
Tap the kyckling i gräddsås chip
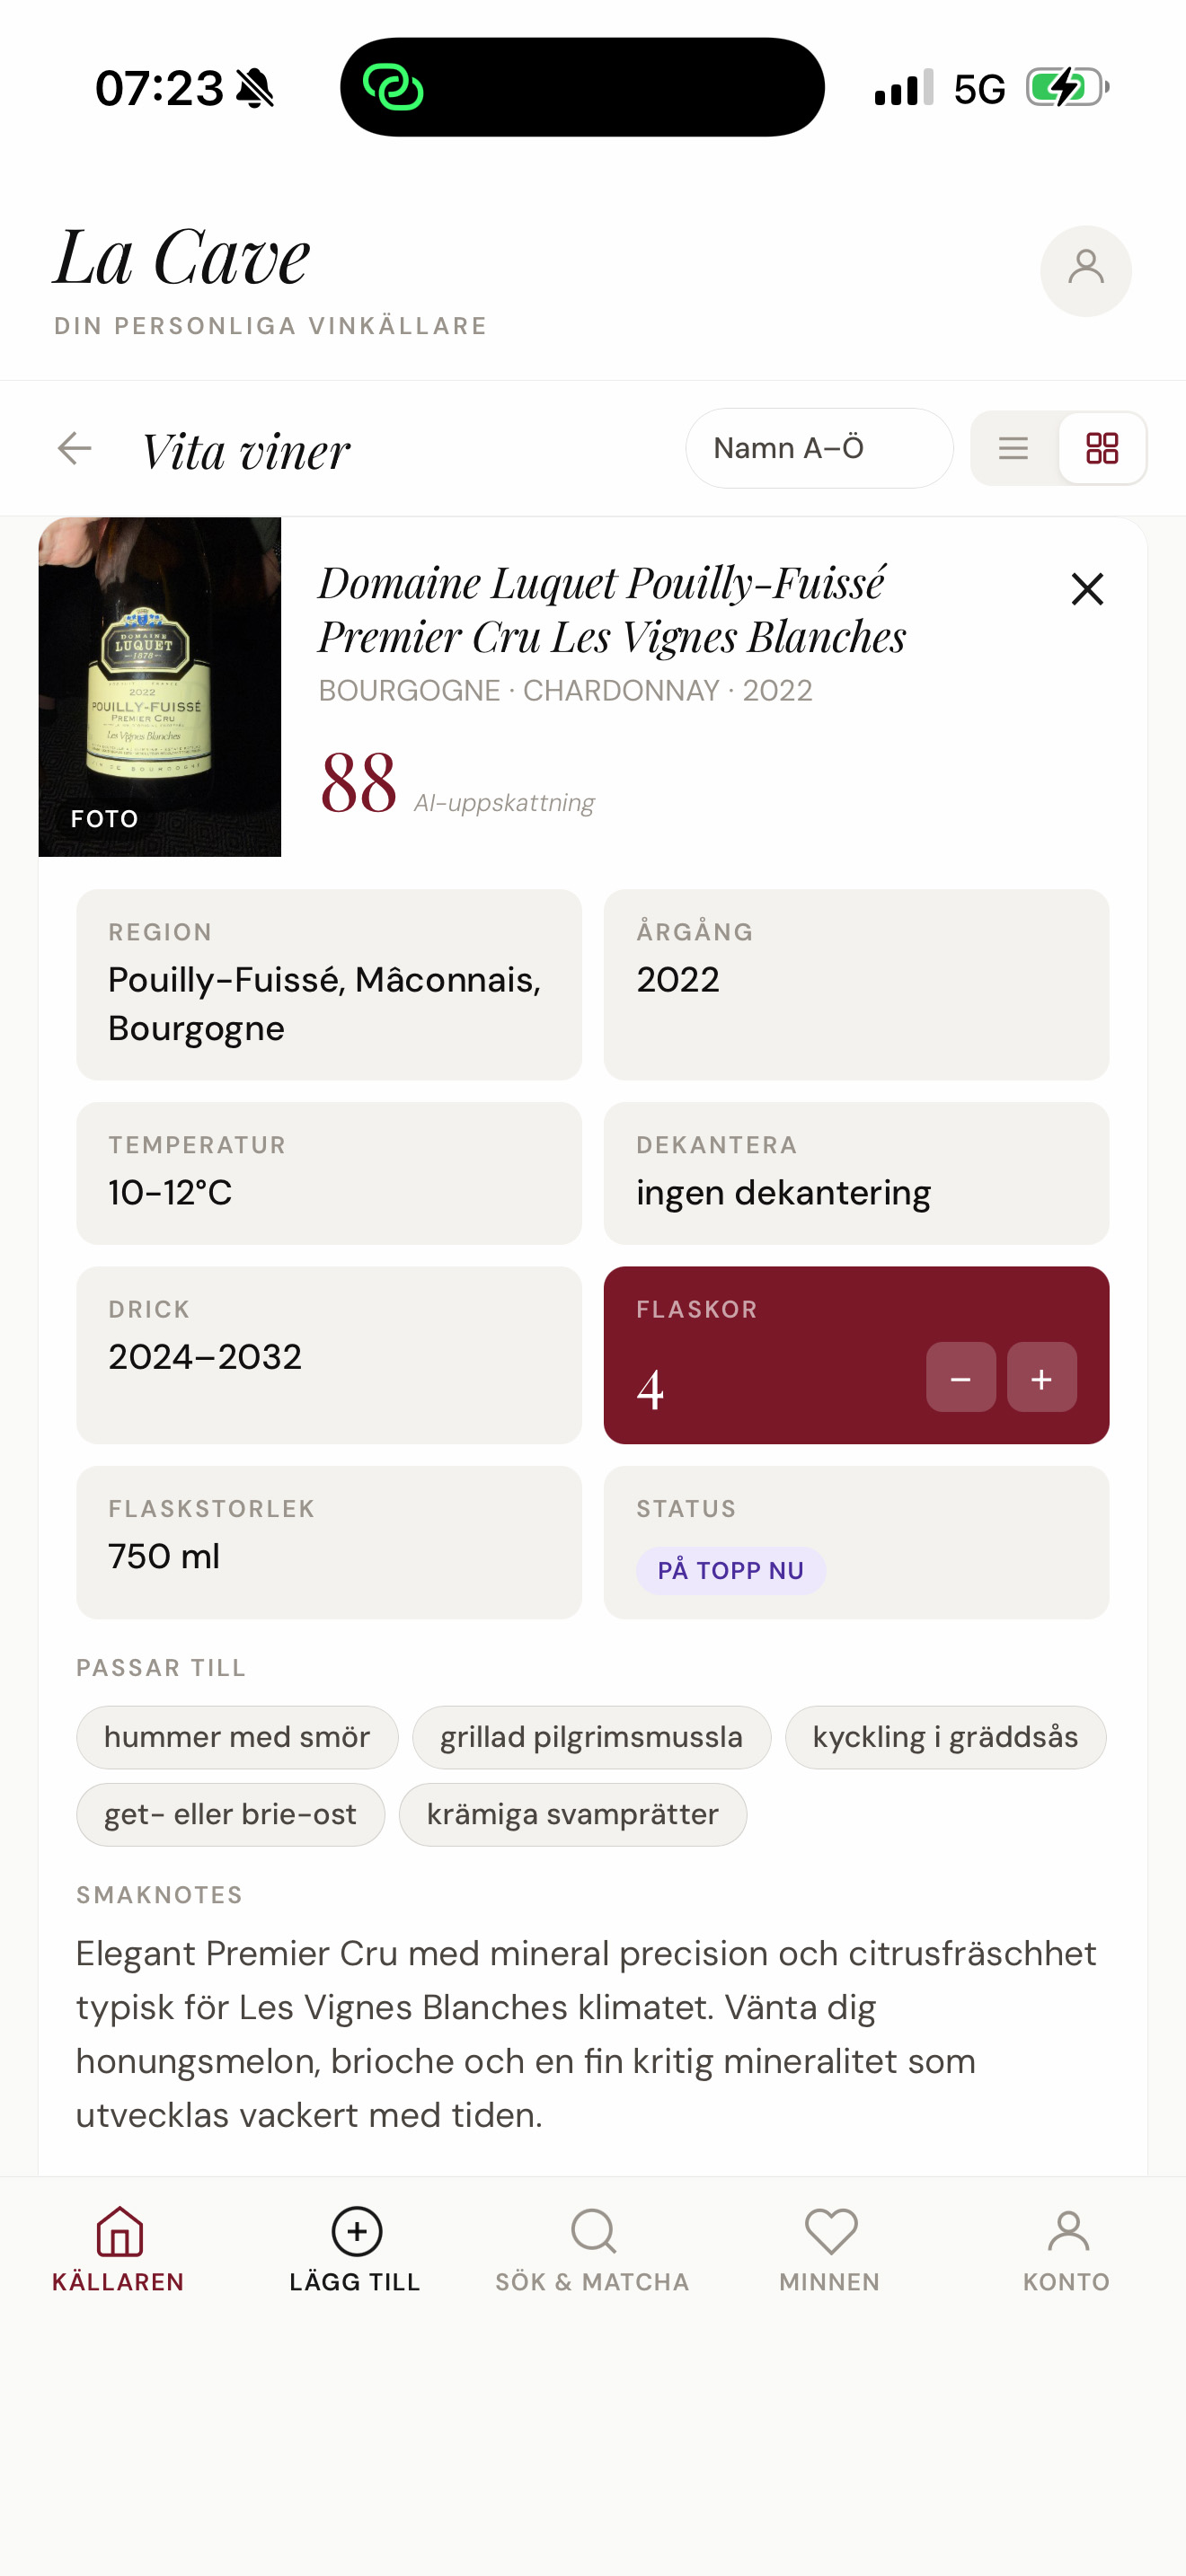pyautogui.click(x=945, y=1737)
